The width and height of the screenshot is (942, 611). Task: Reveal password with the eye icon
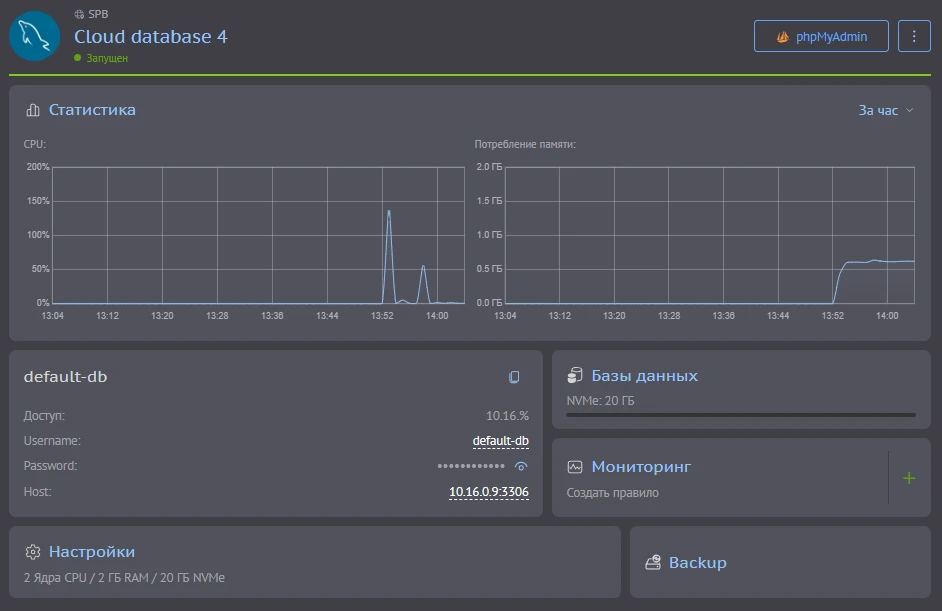pos(521,466)
